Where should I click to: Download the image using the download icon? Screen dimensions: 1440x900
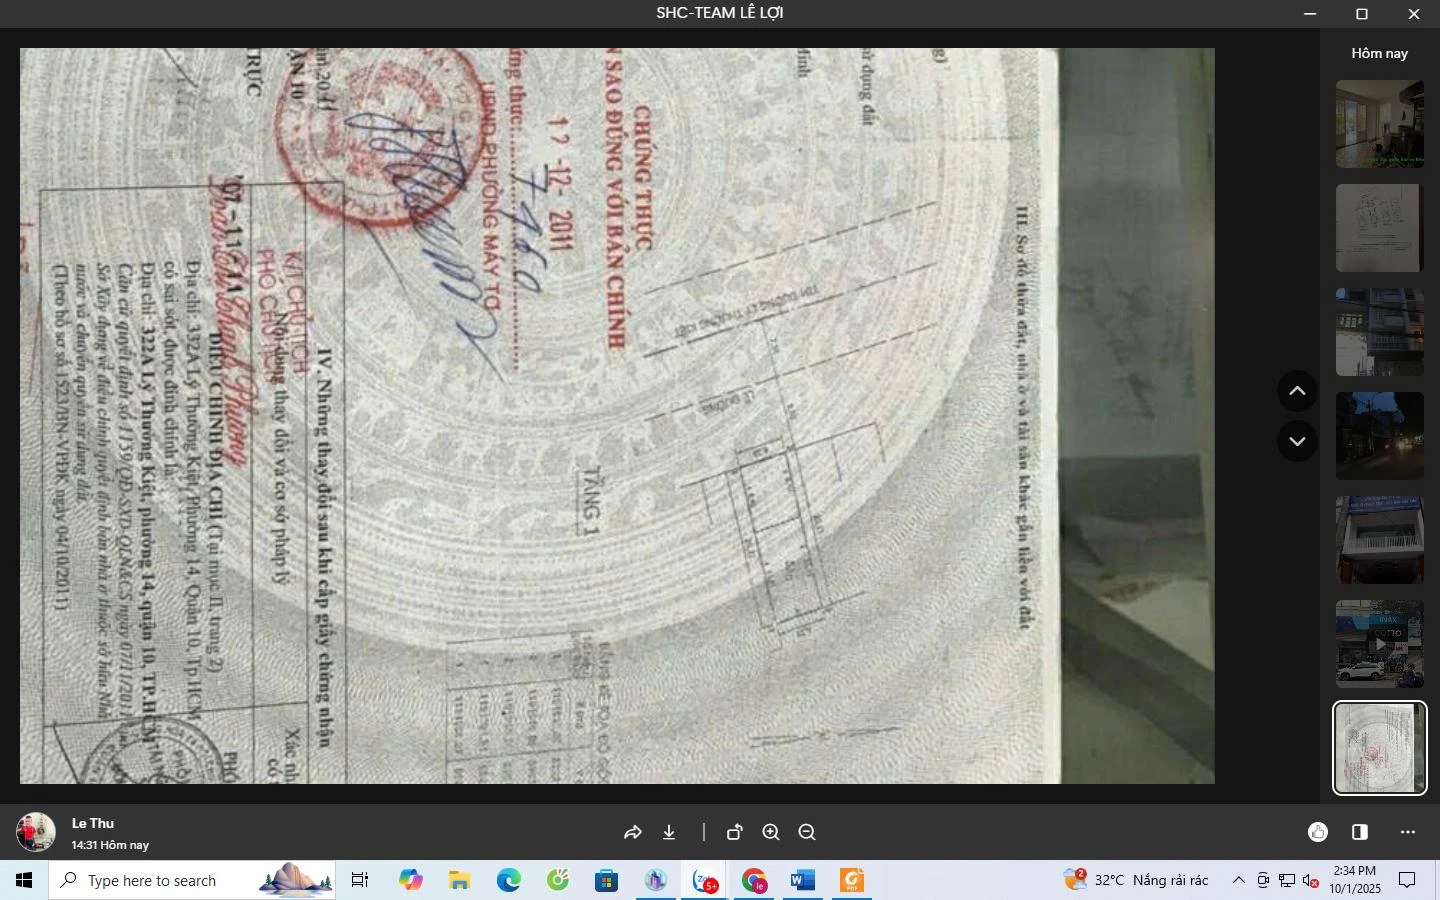point(669,832)
